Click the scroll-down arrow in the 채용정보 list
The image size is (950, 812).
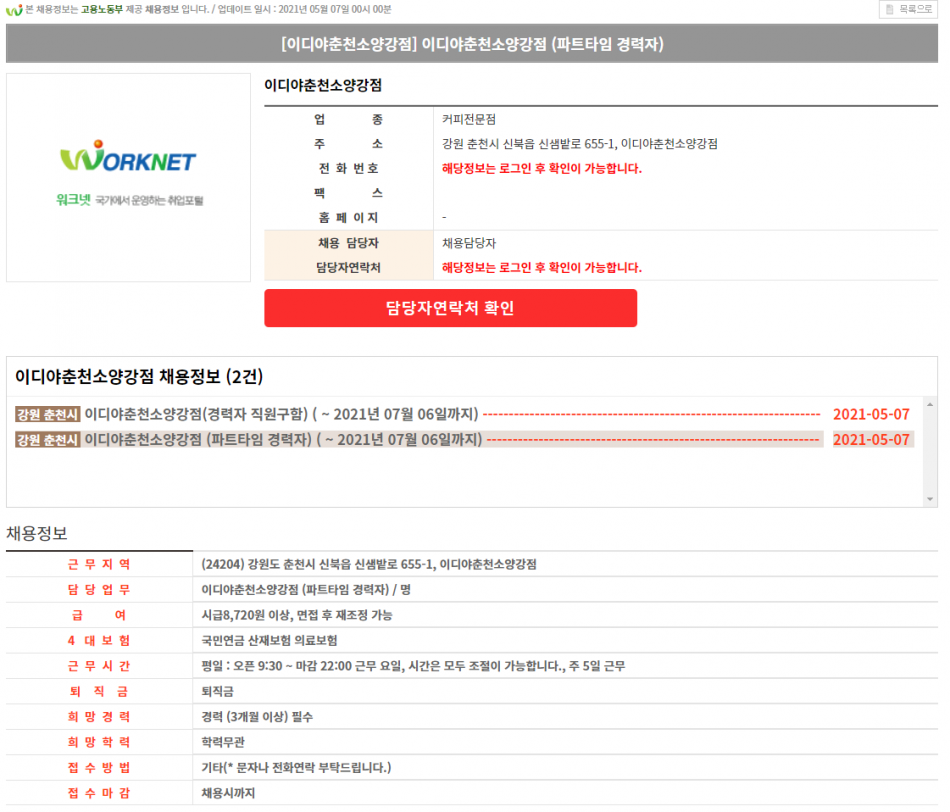tap(930, 499)
